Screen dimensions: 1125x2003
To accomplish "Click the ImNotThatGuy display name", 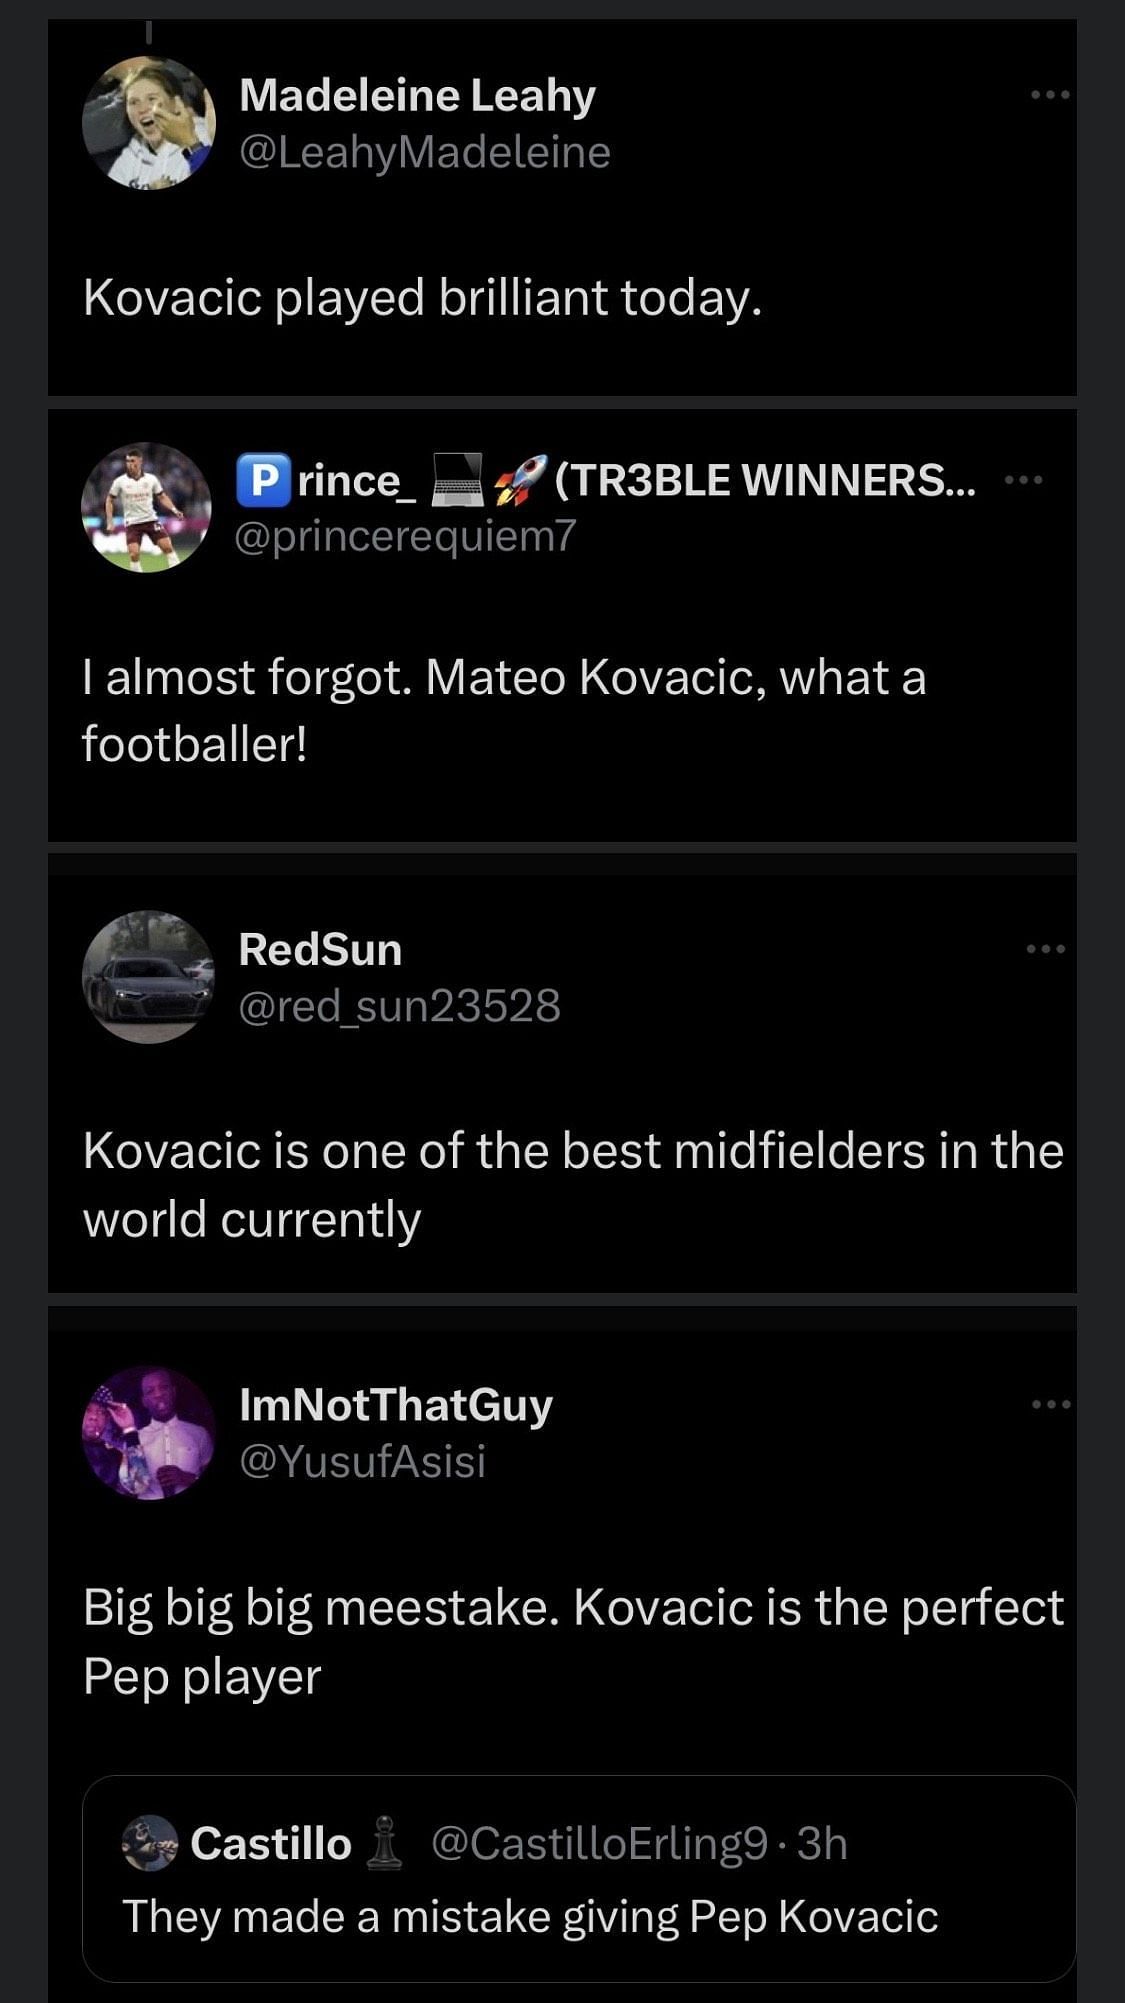I will click(x=395, y=1404).
